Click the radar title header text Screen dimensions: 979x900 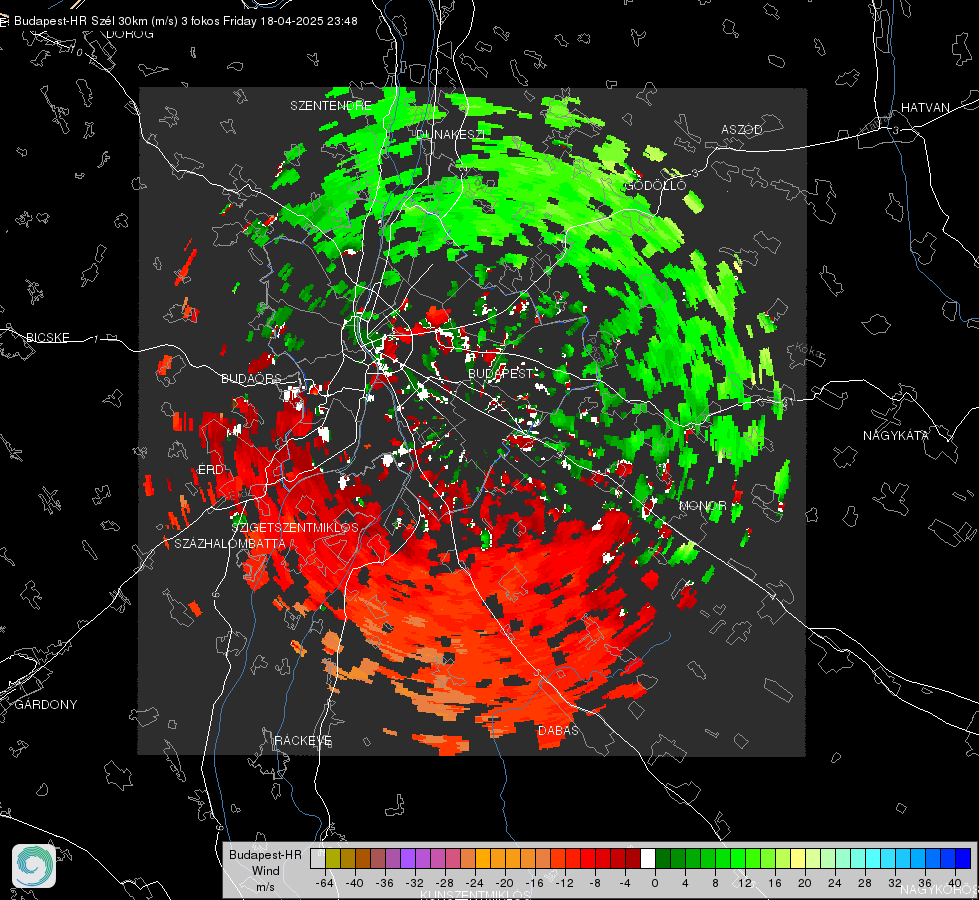[185, 21]
